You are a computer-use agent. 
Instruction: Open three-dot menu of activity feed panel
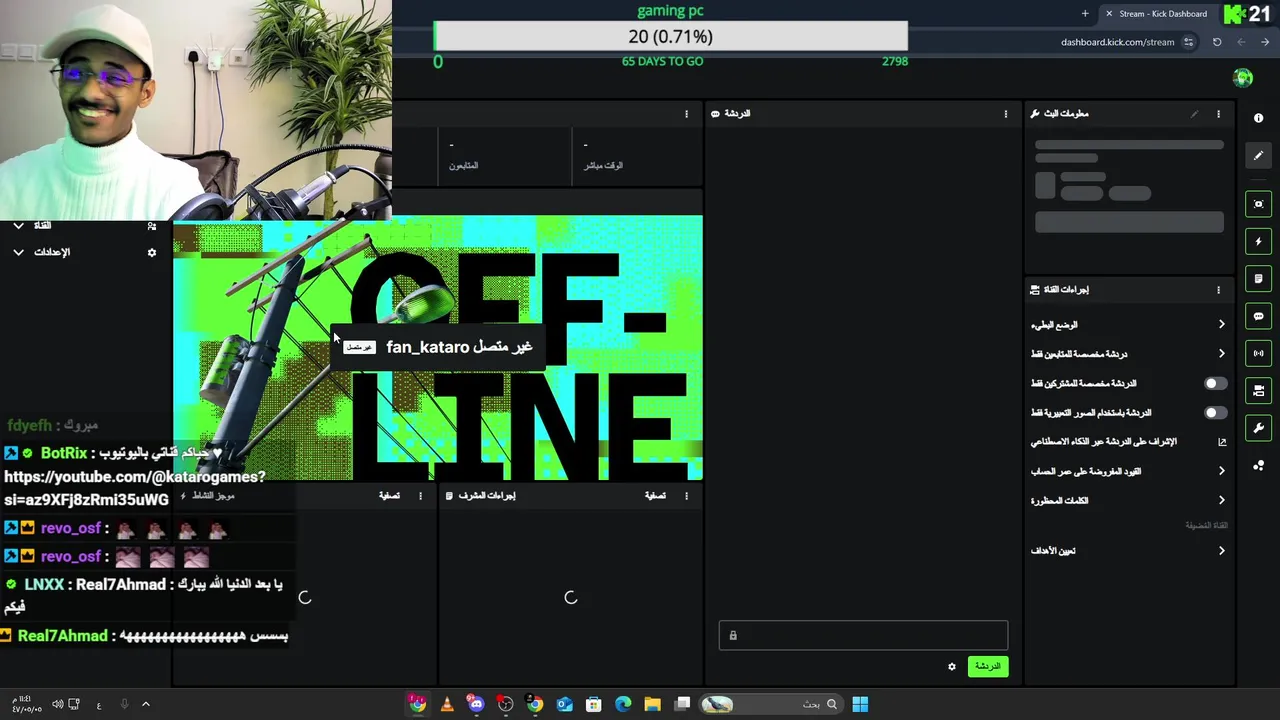tap(420, 495)
